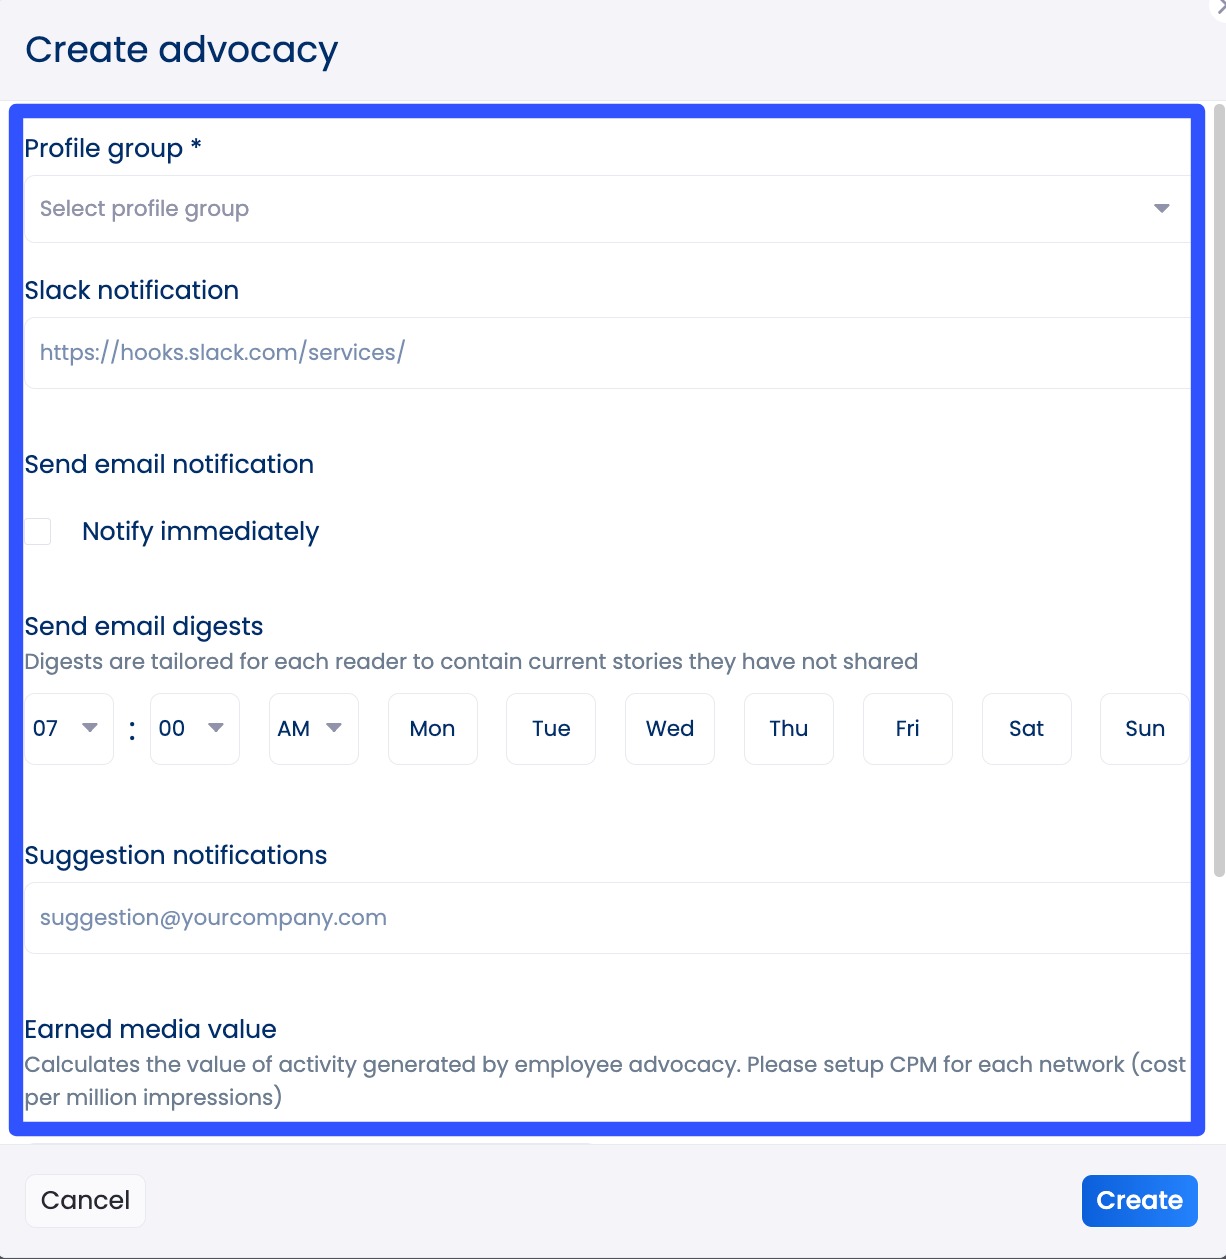The image size is (1226, 1259).
Task: Enable the Notify immediately checkbox
Action: pyautogui.click(x=37, y=531)
